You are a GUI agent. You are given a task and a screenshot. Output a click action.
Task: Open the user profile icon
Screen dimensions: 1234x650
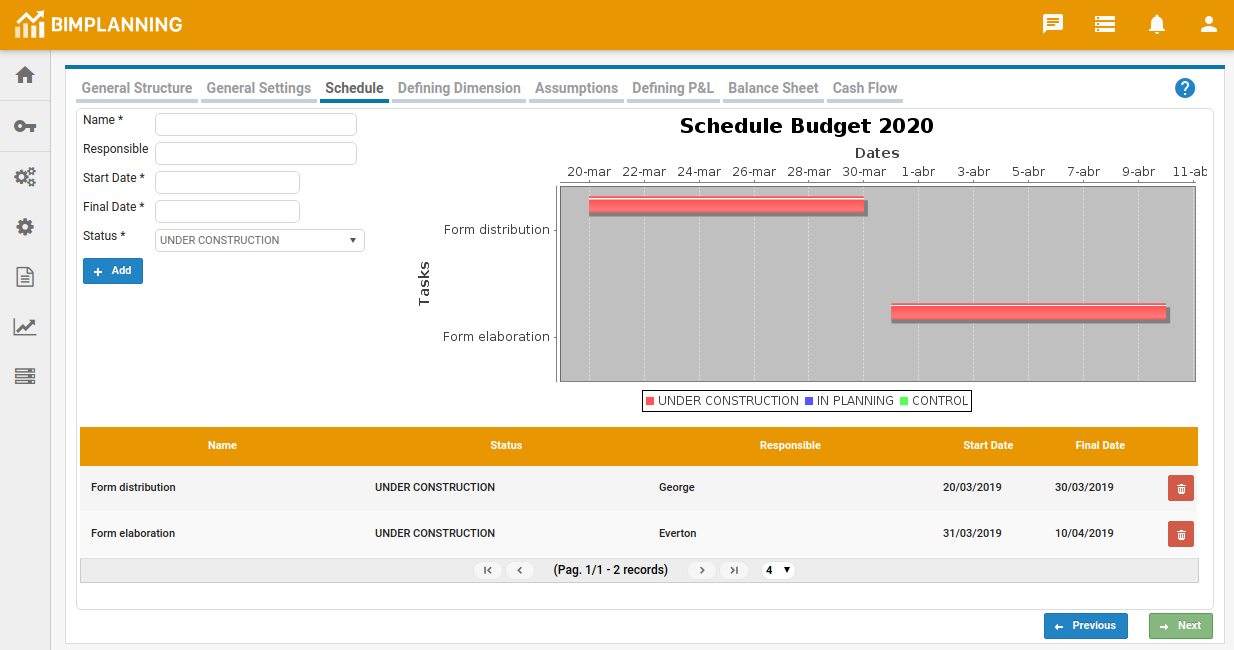[1209, 24]
